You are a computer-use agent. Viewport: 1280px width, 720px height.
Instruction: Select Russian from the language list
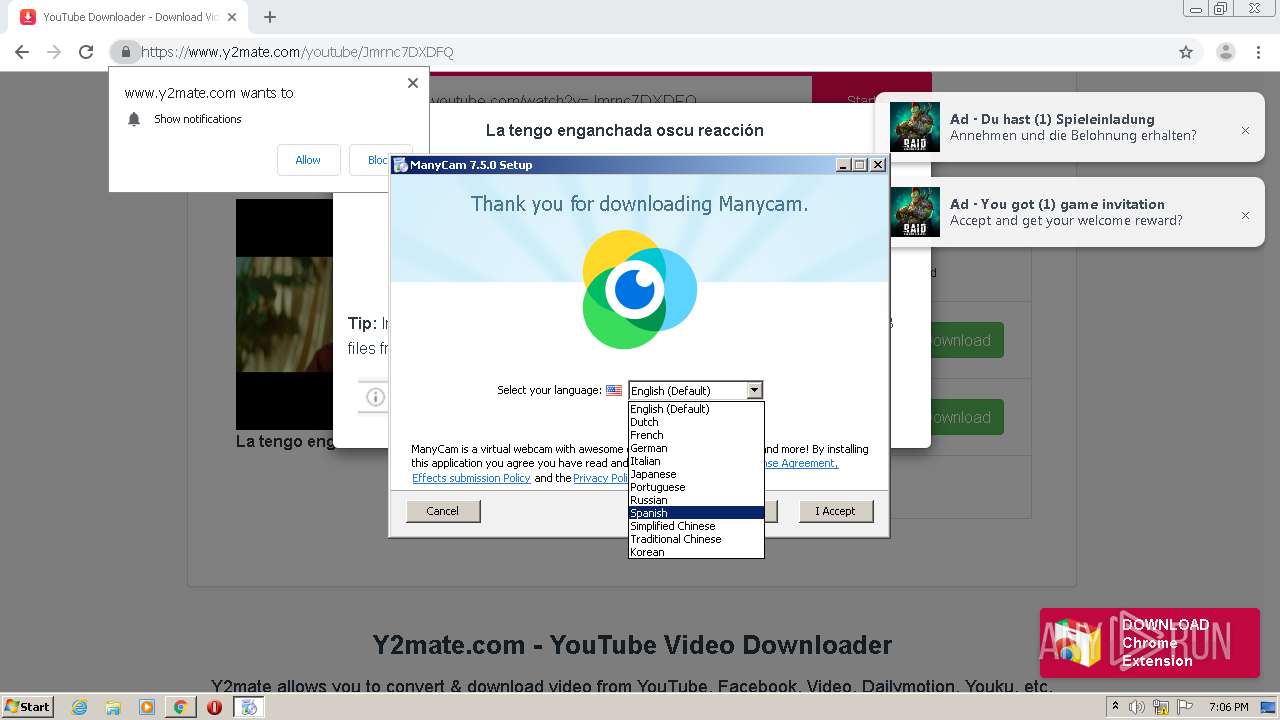click(x=696, y=500)
